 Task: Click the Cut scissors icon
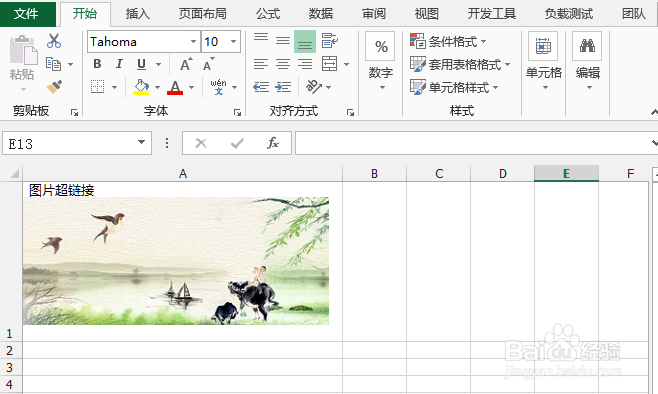(54, 41)
